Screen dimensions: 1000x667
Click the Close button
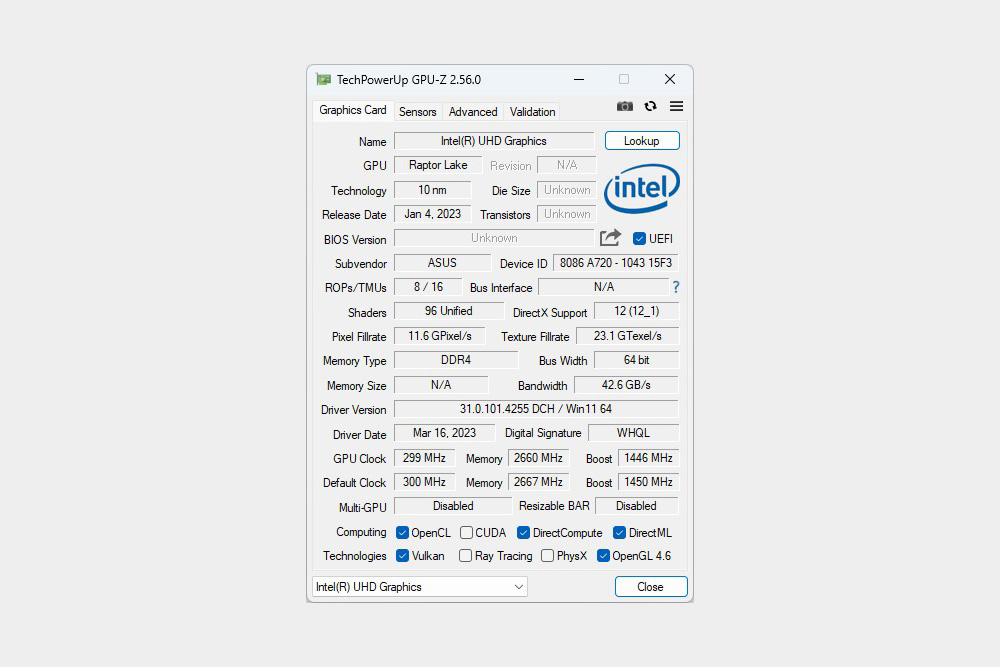coord(651,587)
